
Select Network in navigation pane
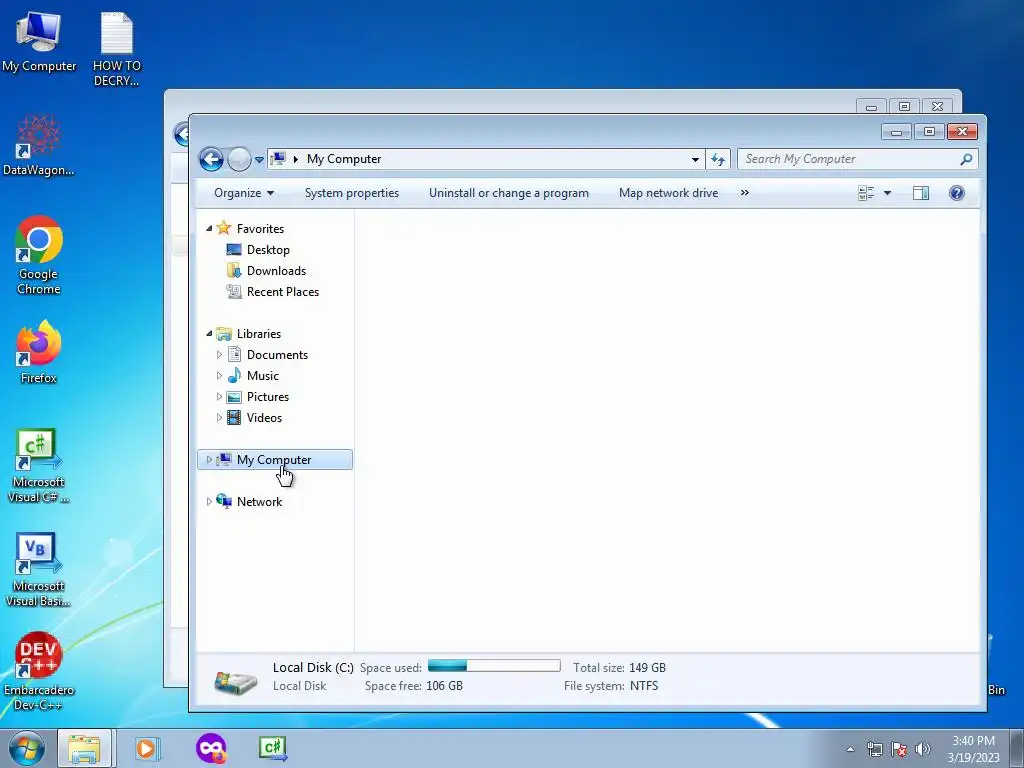click(259, 502)
